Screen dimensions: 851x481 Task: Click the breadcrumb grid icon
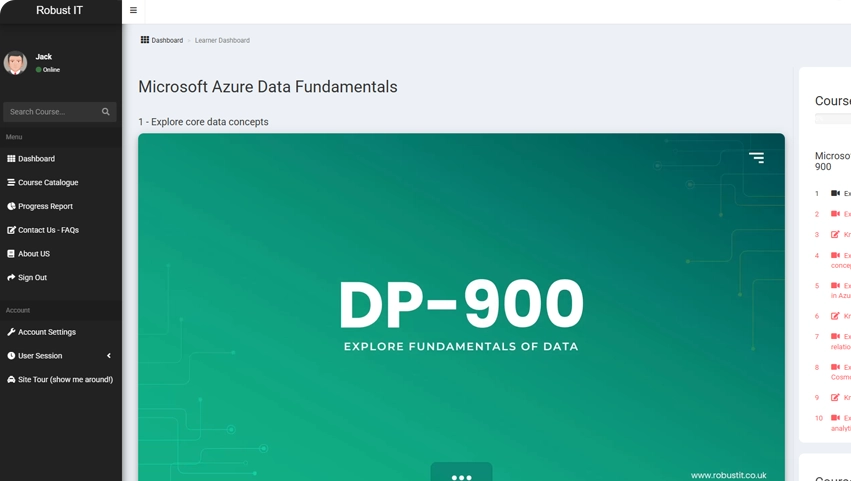point(145,40)
